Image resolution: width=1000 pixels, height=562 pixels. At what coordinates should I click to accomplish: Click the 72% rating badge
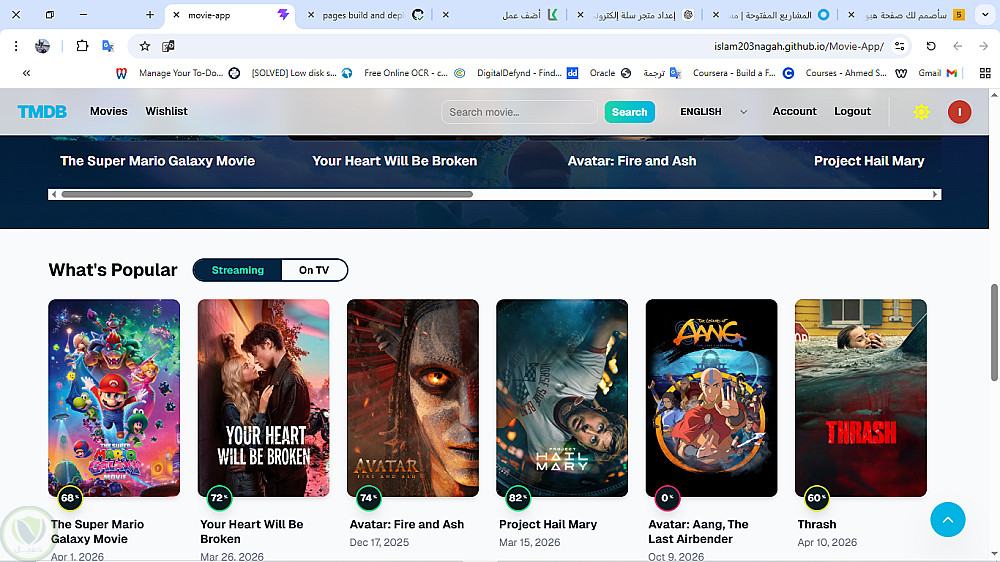(219, 498)
